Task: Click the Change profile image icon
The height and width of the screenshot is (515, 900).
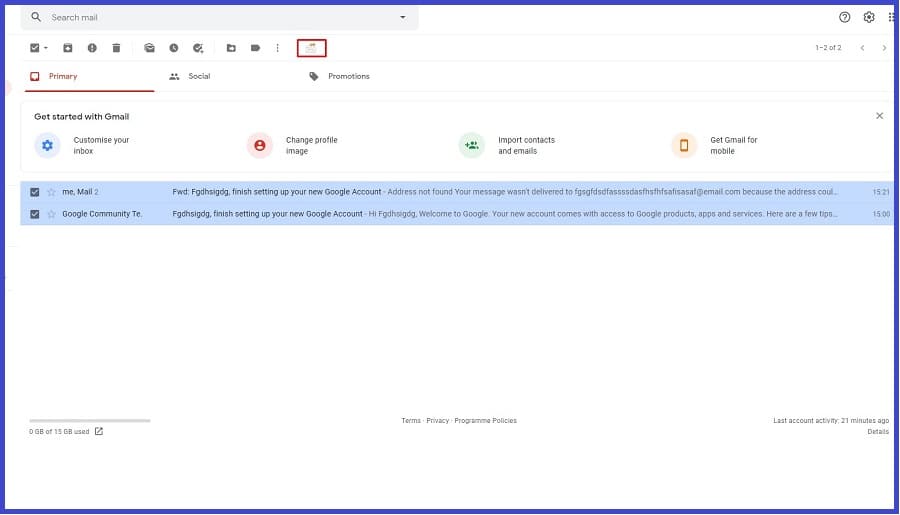Action: 259,145
